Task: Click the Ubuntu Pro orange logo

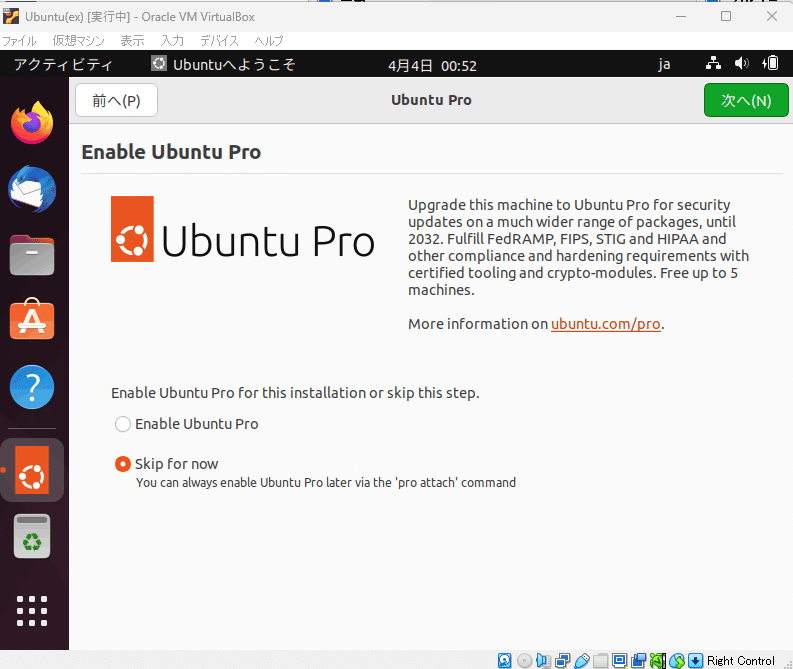Action: click(133, 229)
